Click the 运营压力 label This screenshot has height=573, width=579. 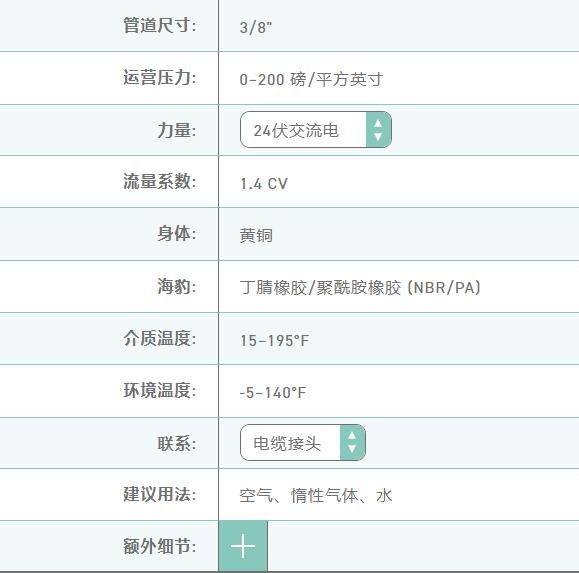click(x=160, y=78)
